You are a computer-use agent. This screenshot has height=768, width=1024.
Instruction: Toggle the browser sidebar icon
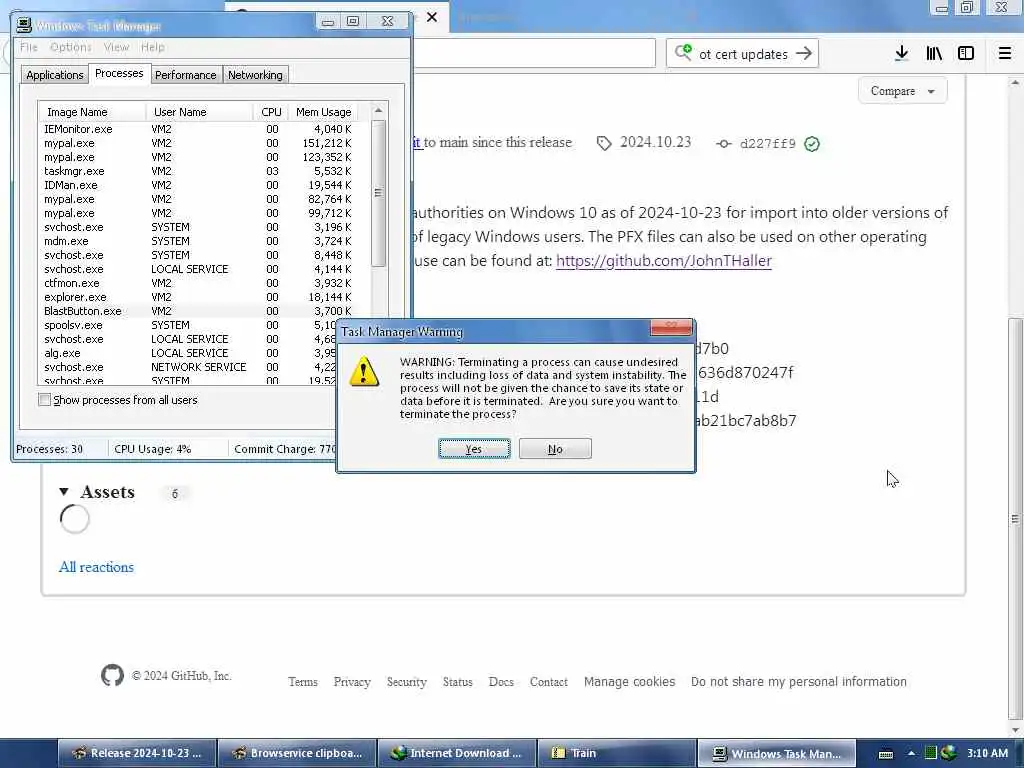point(966,54)
